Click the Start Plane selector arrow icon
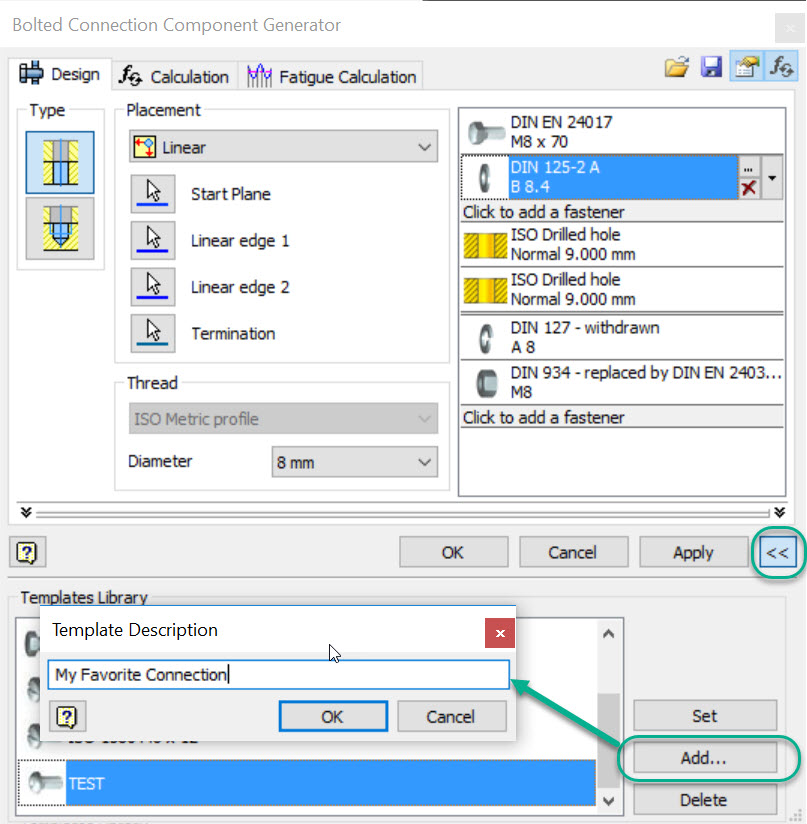The image size is (807, 824). pos(153,194)
